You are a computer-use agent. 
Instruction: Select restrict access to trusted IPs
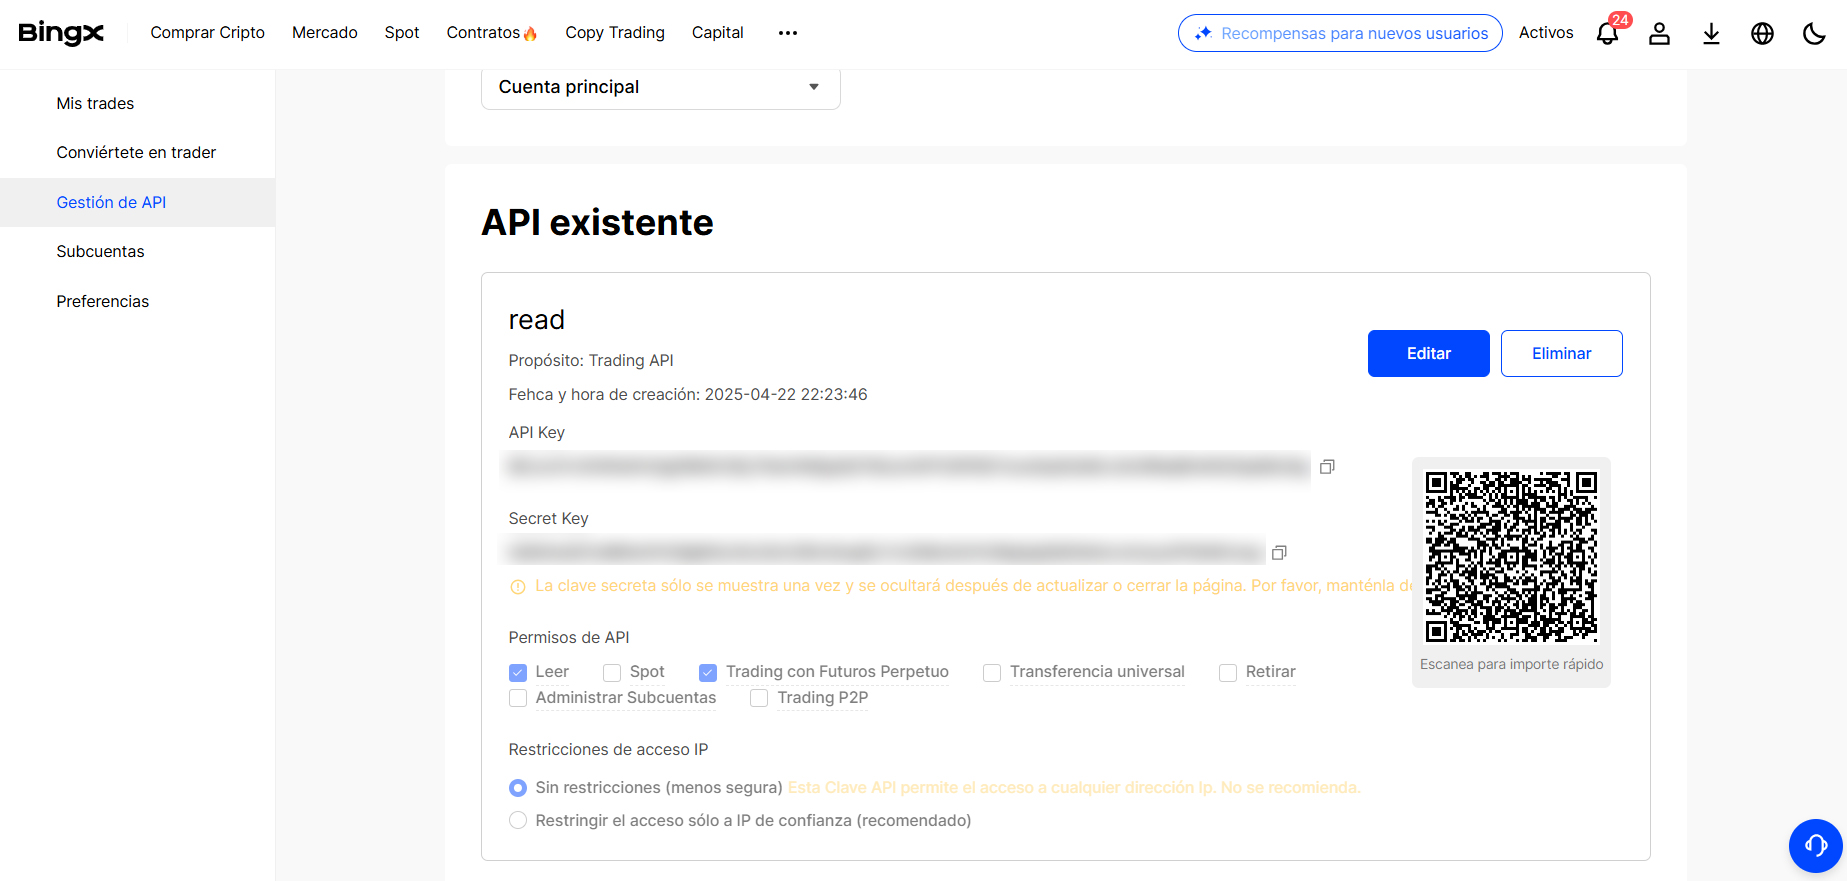coord(518,821)
